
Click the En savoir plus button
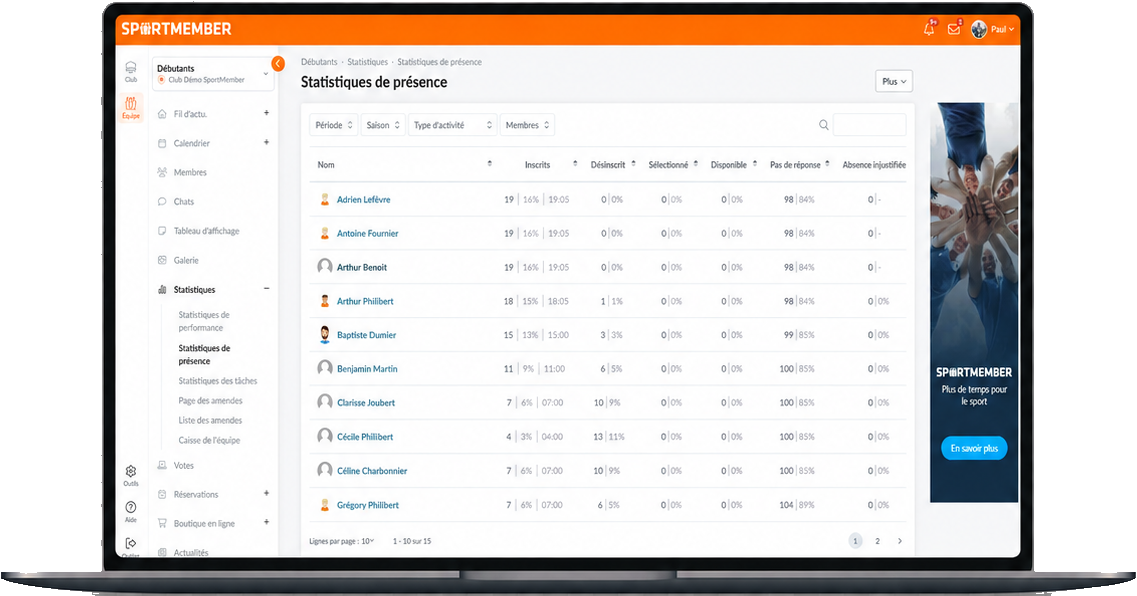tap(974, 448)
